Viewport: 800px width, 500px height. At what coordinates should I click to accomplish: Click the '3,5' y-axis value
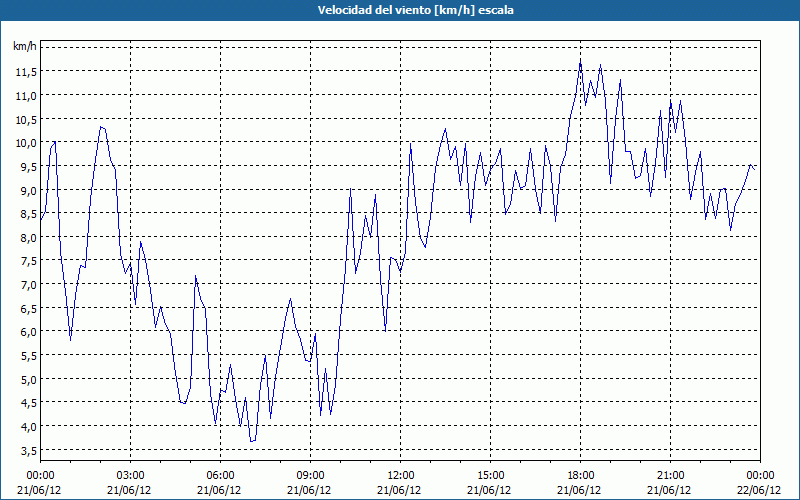(x=28, y=451)
